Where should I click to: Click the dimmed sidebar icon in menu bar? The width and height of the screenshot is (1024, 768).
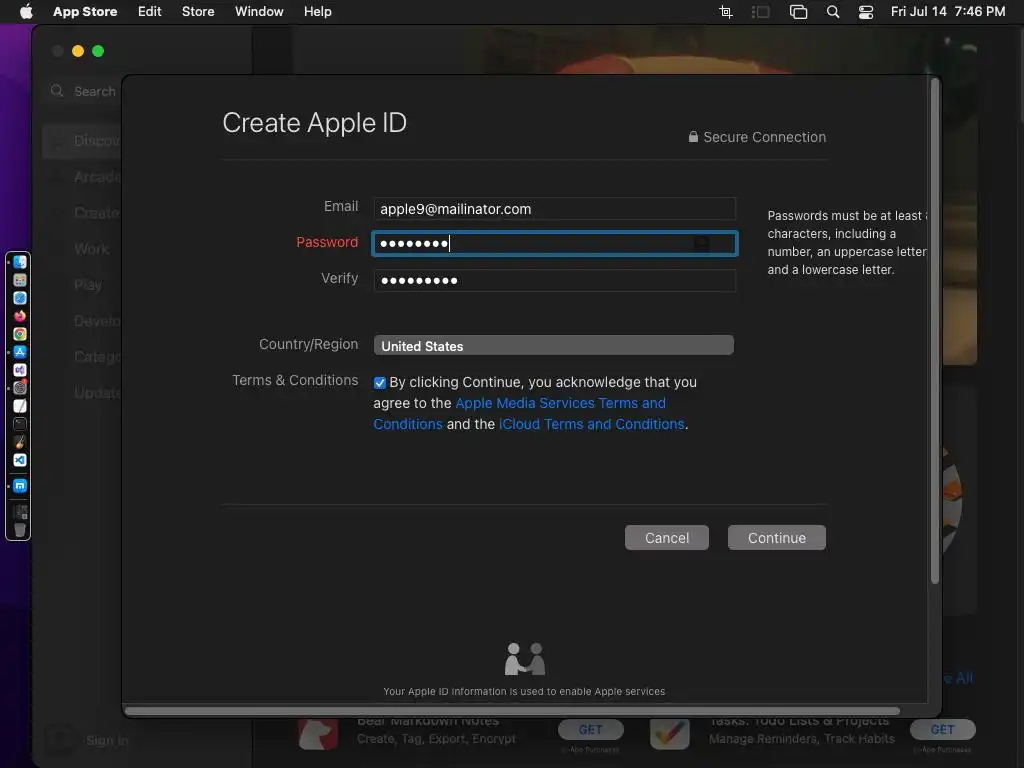pyautogui.click(x=761, y=12)
